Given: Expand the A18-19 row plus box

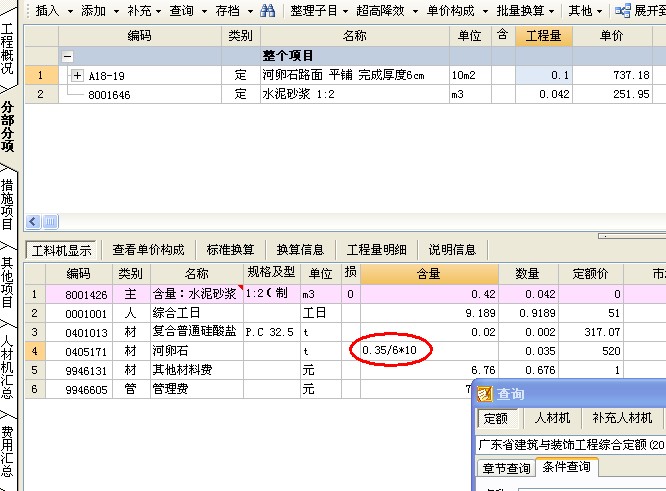Looking at the screenshot, I should [x=77, y=76].
